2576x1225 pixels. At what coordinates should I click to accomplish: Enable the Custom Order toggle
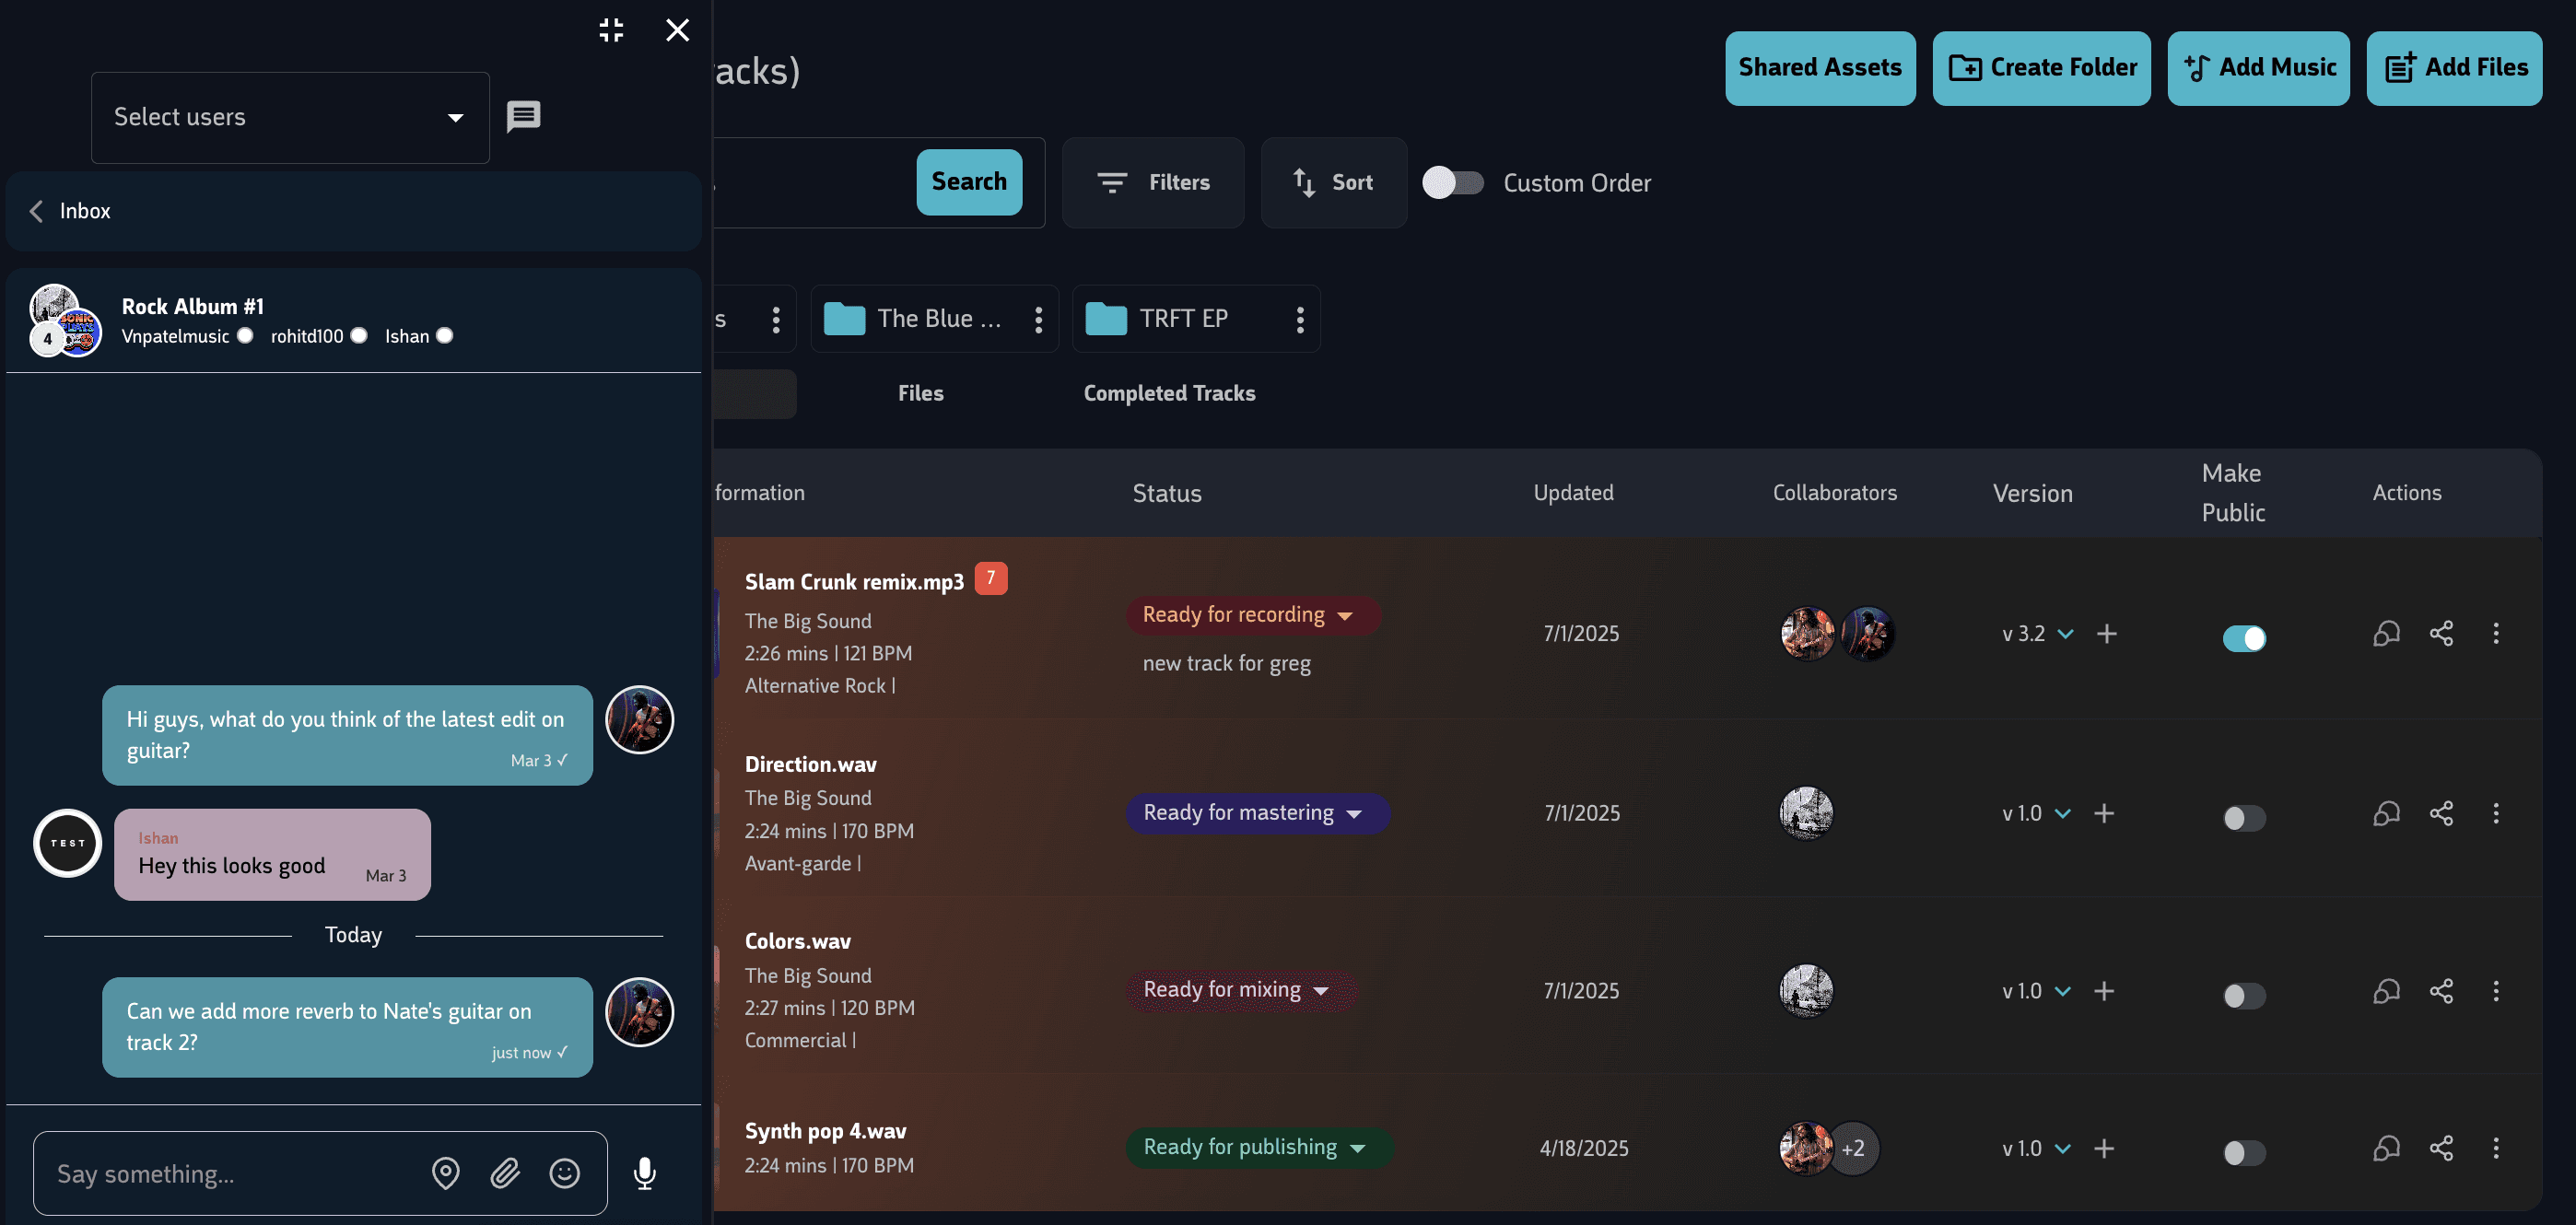click(x=1453, y=182)
